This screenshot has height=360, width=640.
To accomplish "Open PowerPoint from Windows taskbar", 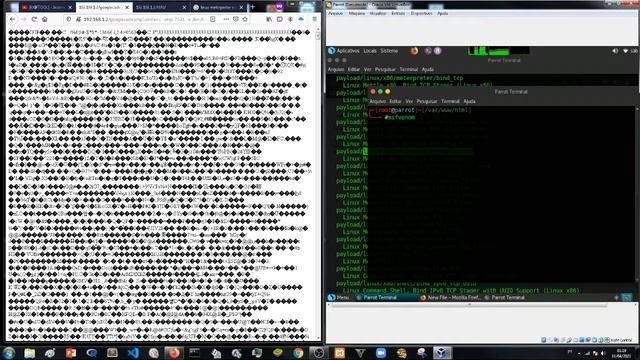I will (71, 353).
